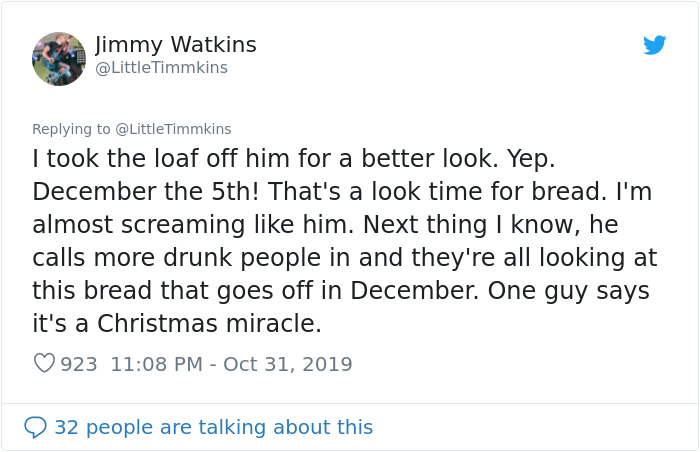
Task: Click the words "it's a Christmas miracle."
Action: point(175,323)
